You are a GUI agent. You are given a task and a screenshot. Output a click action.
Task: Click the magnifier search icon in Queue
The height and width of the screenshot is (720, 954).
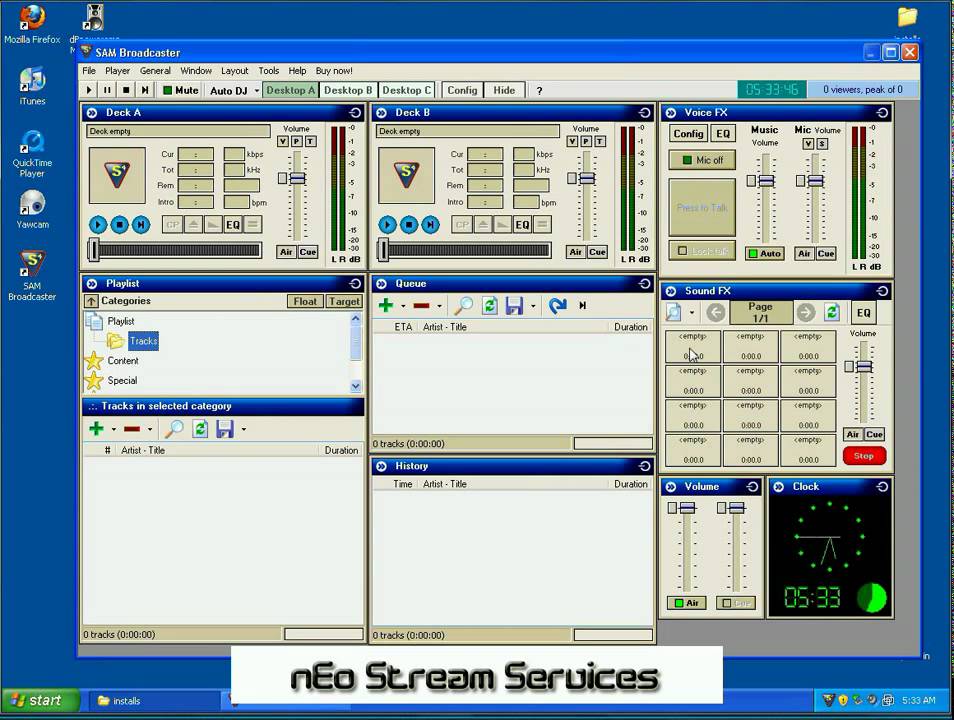coord(464,306)
